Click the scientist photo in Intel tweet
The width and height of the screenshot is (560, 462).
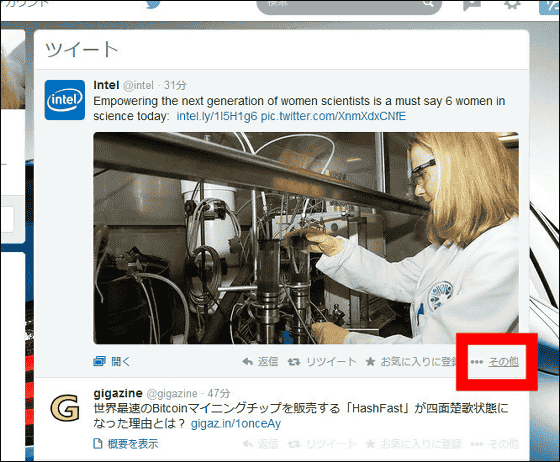(x=306, y=238)
